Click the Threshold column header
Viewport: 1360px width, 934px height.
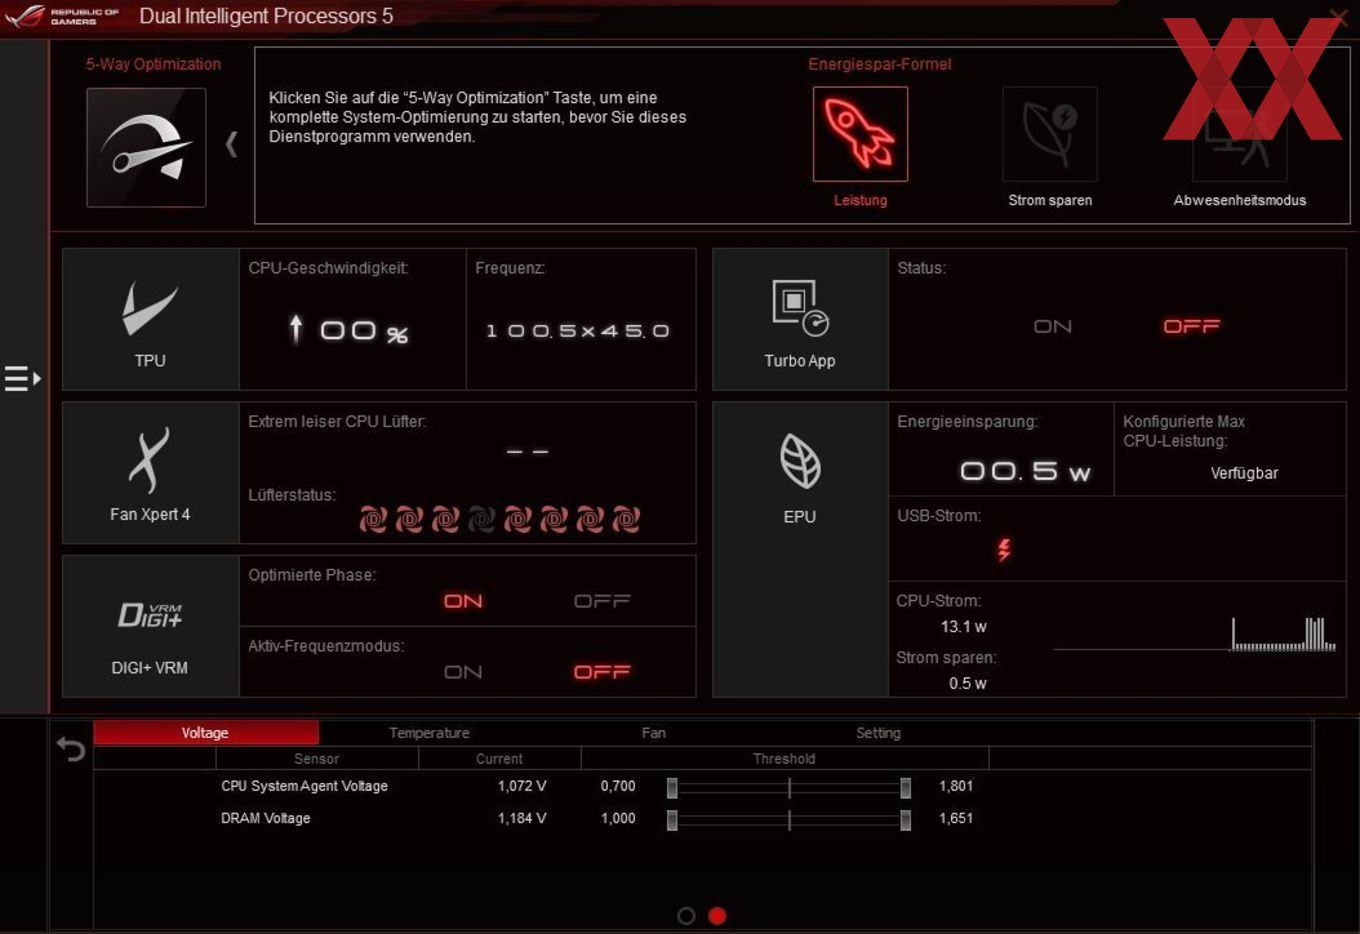(784, 759)
